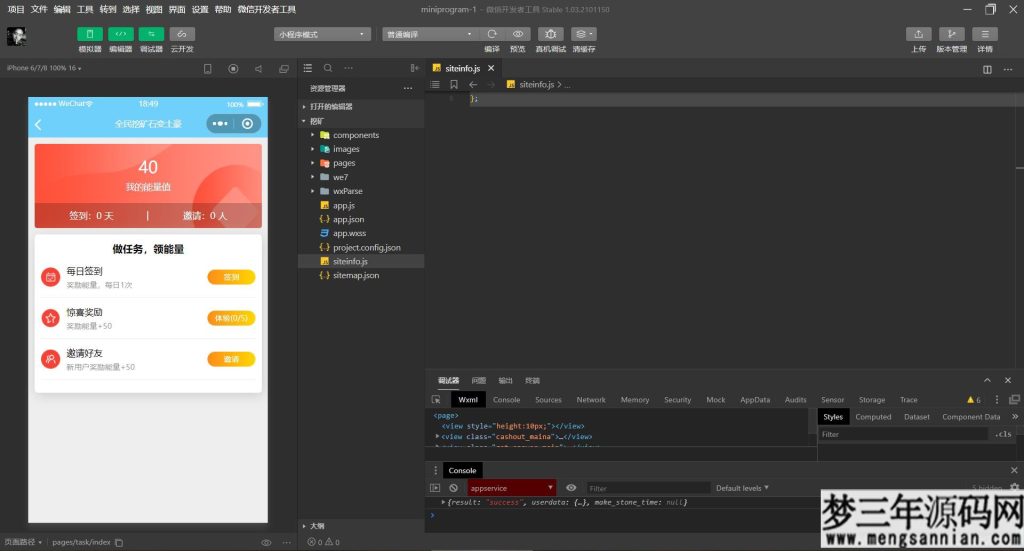Click the split editor icon
The height and width of the screenshot is (551, 1024).
(x=987, y=69)
